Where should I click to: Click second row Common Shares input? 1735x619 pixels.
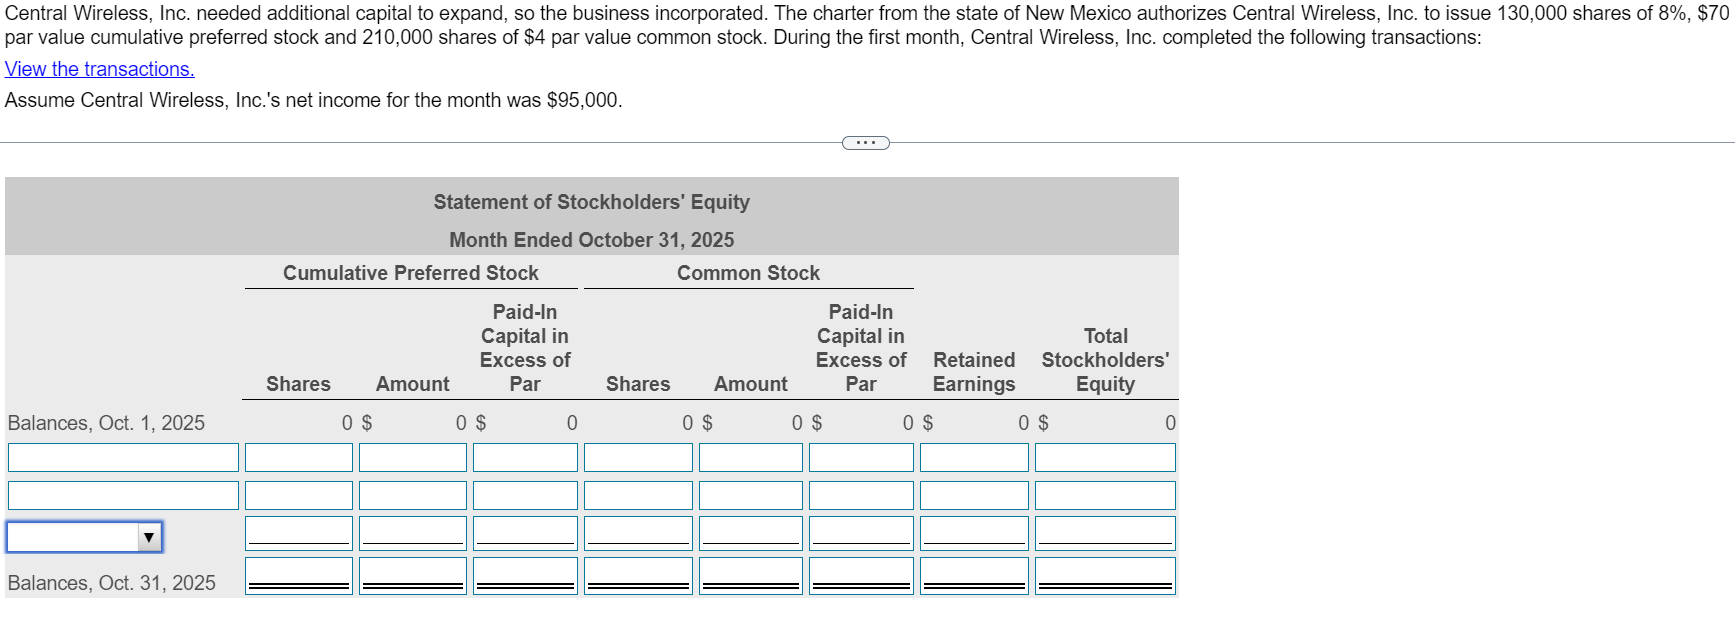click(638, 496)
